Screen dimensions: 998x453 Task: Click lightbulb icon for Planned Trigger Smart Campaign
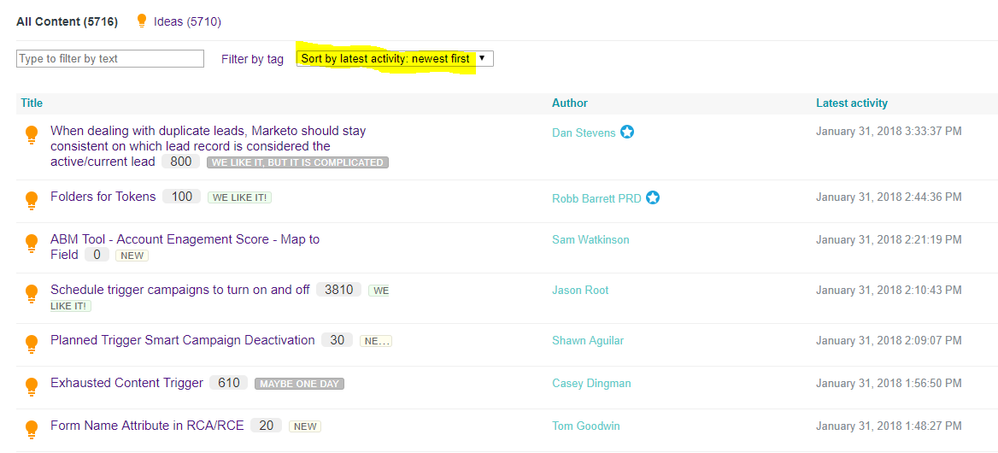click(31, 344)
